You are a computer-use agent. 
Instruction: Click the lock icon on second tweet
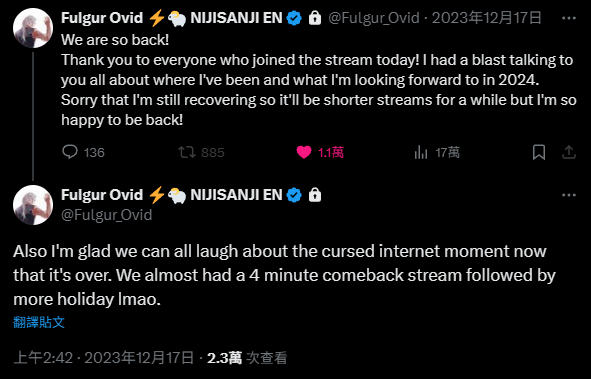click(x=315, y=195)
